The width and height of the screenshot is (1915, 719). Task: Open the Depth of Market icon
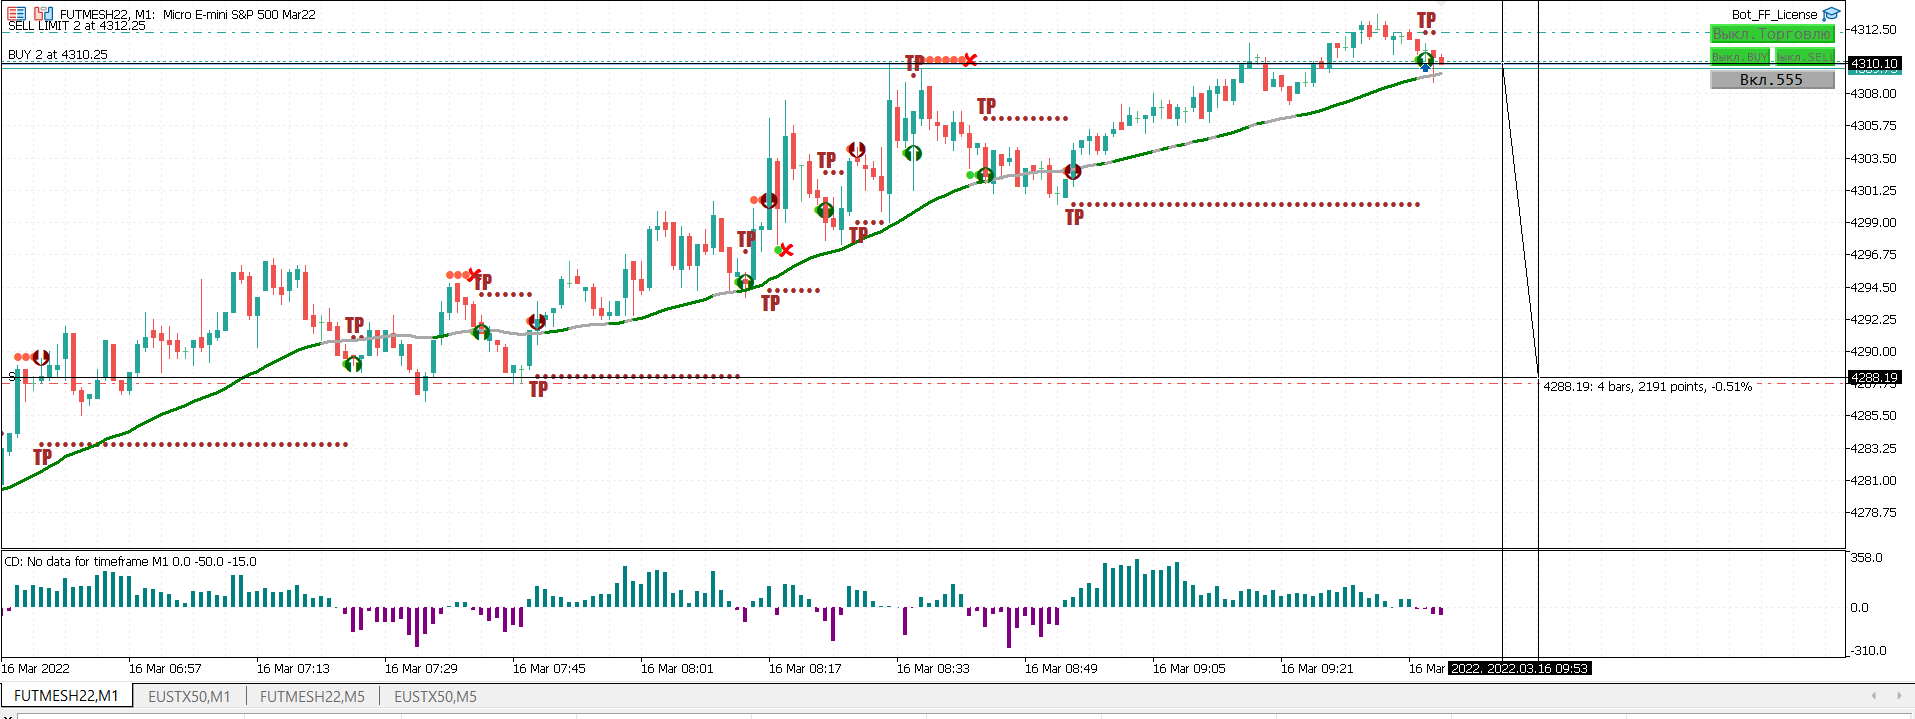click(x=16, y=14)
